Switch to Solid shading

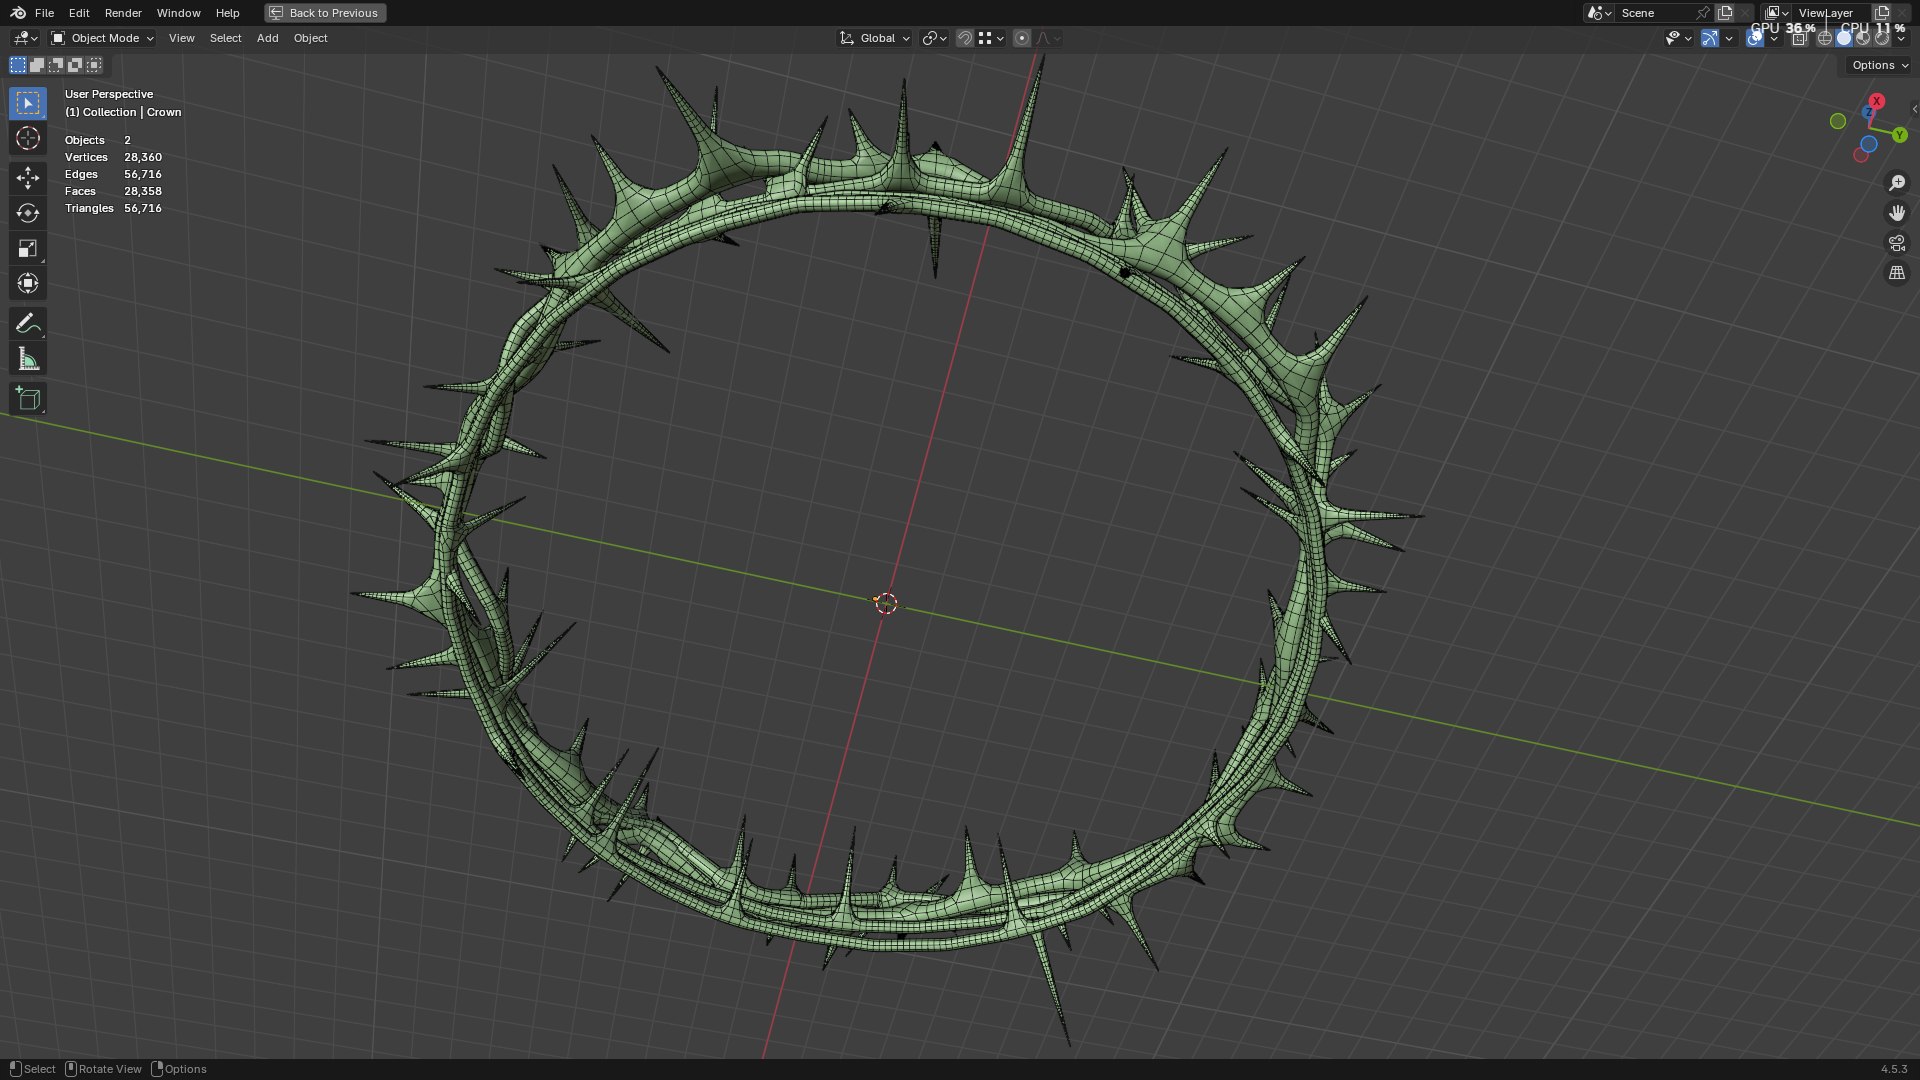click(x=1844, y=38)
